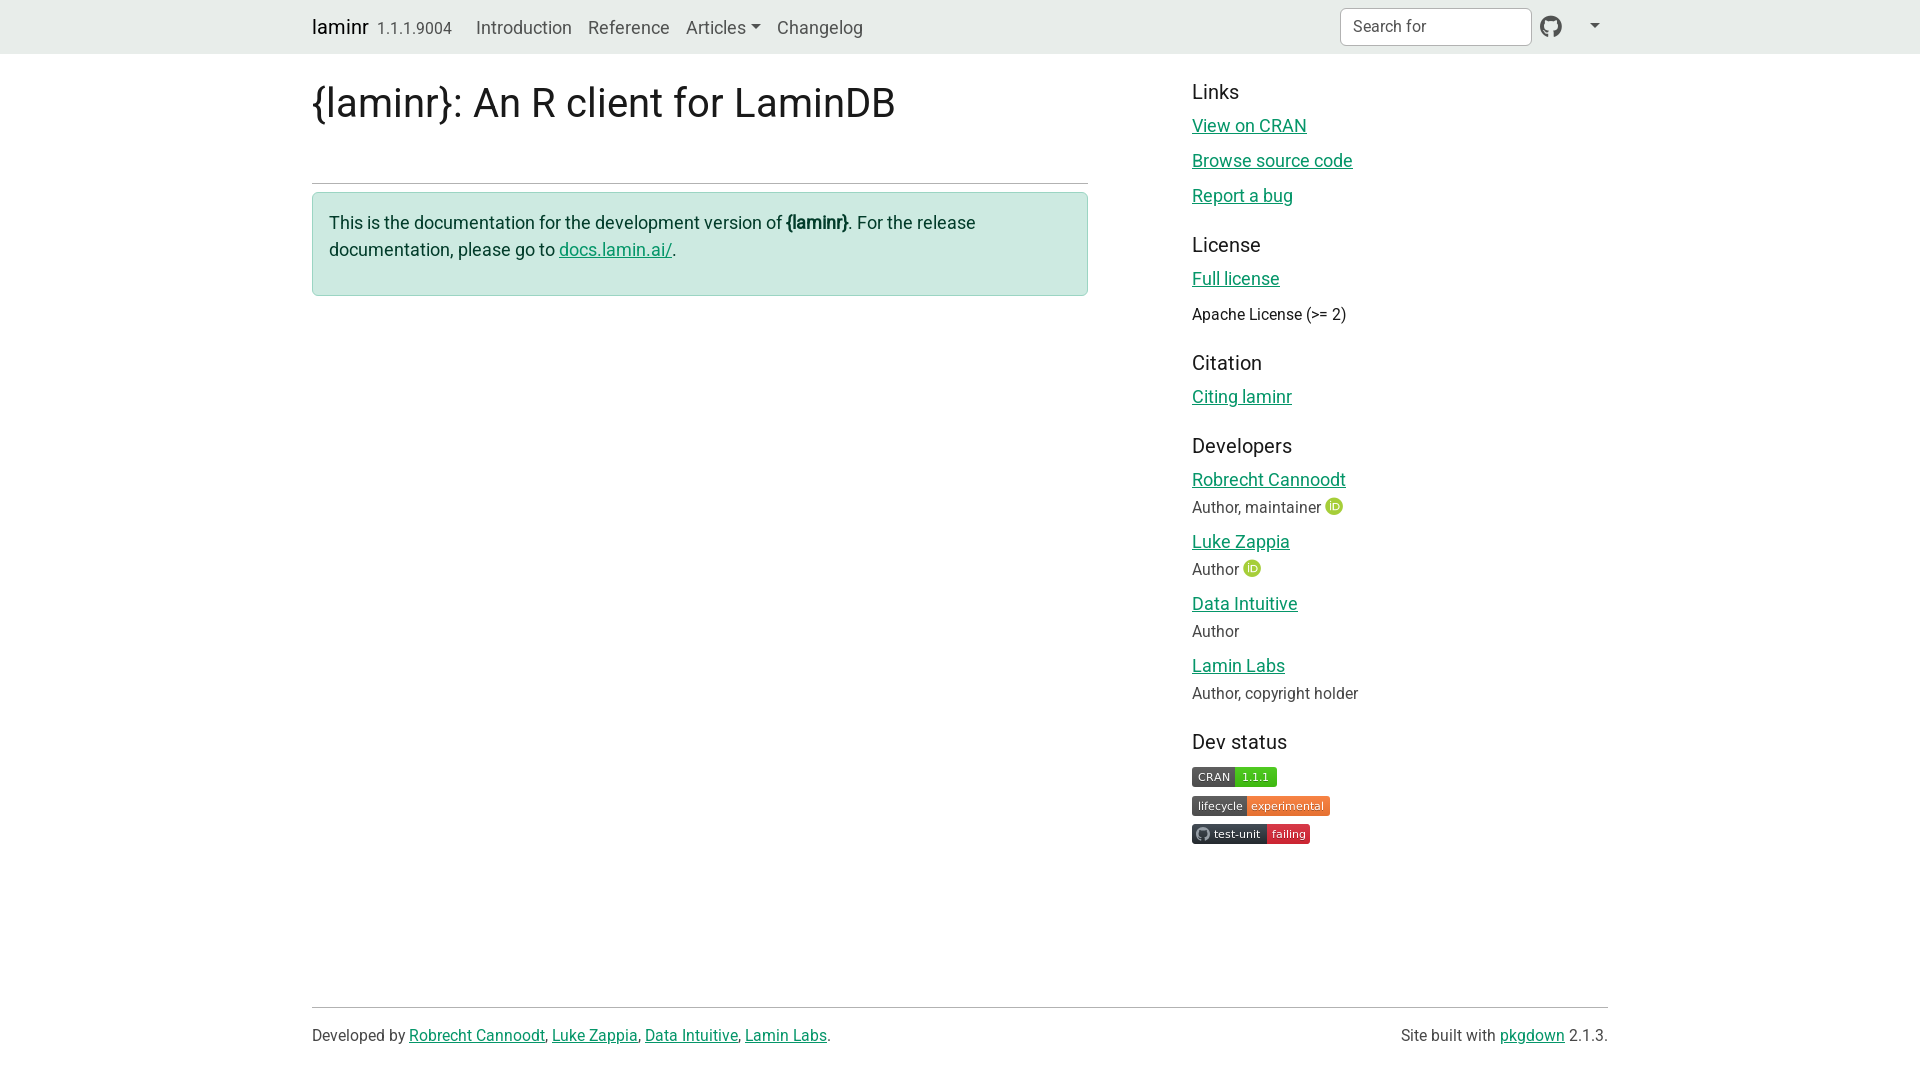Click the Apache License (>= 2) text
This screenshot has height=1080, width=1920.
coord(1269,315)
